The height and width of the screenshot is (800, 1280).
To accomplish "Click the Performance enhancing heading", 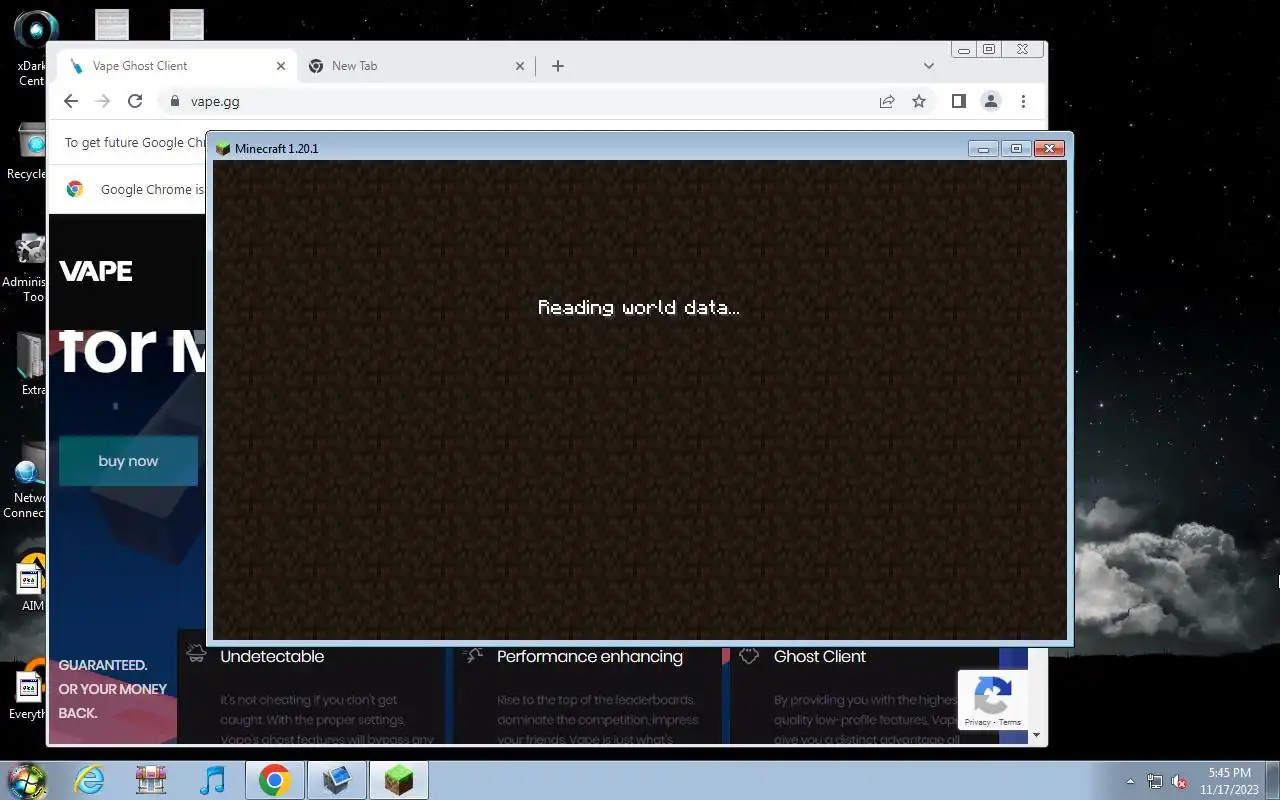I will click(590, 657).
